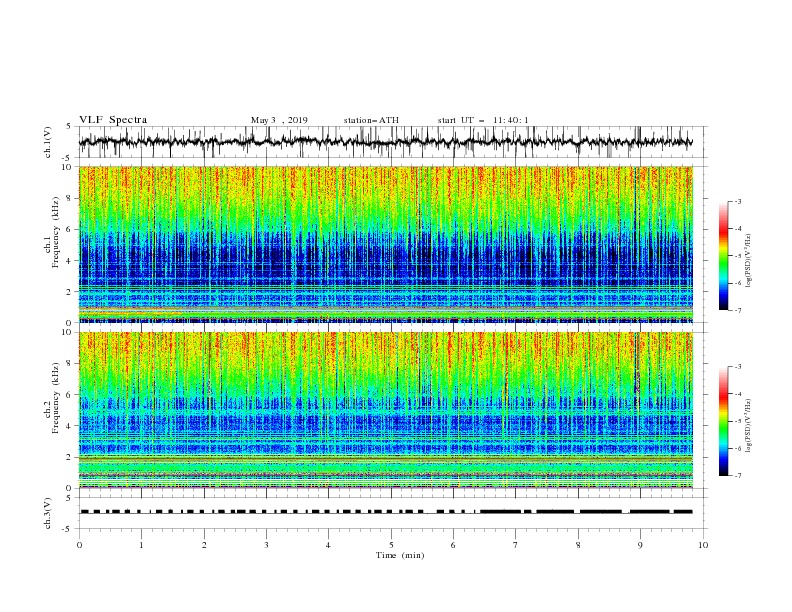Image resolution: width=792 pixels, height=612 pixels.
Task: Click the "2" kHz tick of ch.2 spectrogram
Action: 70,457
